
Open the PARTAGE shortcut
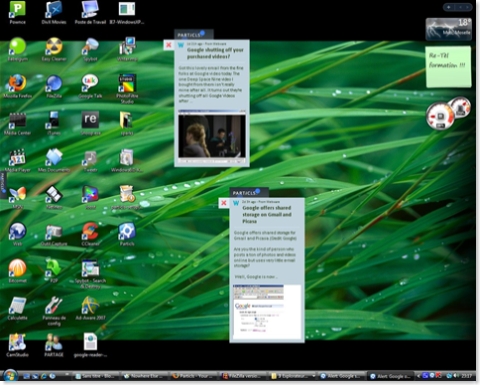click(x=54, y=345)
